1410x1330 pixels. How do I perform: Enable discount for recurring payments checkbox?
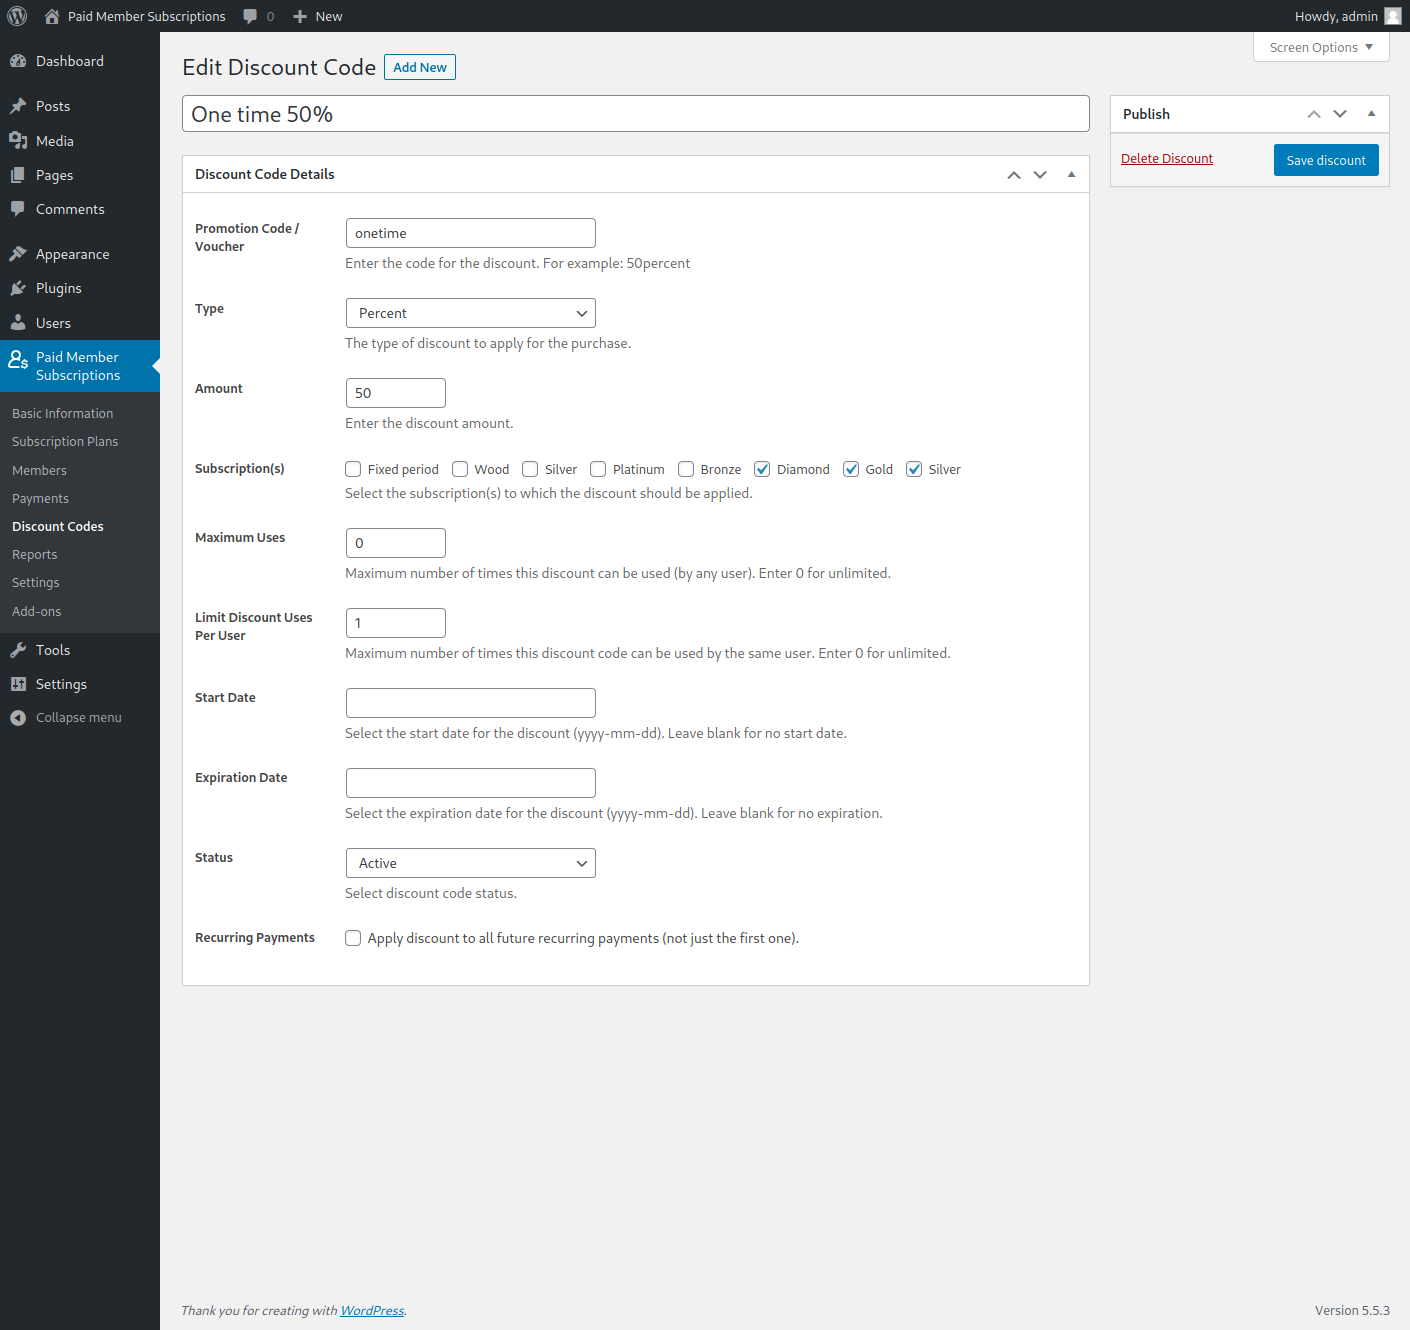click(353, 938)
